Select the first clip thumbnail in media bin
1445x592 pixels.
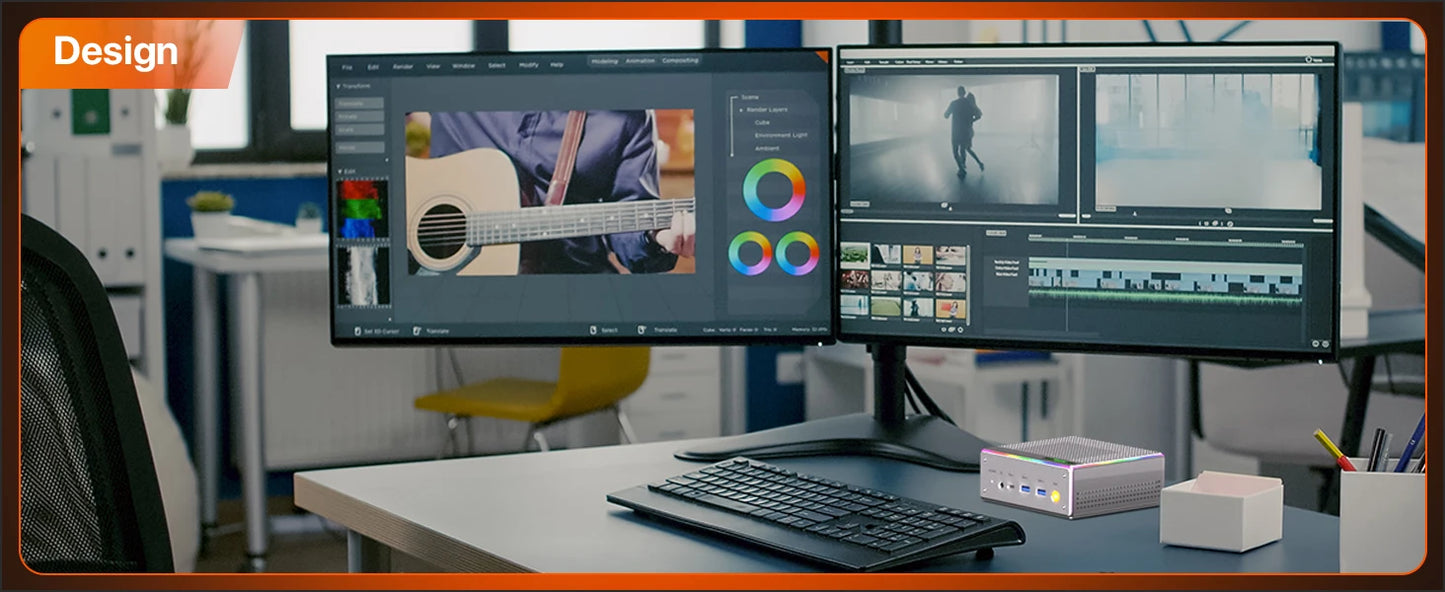(855, 255)
